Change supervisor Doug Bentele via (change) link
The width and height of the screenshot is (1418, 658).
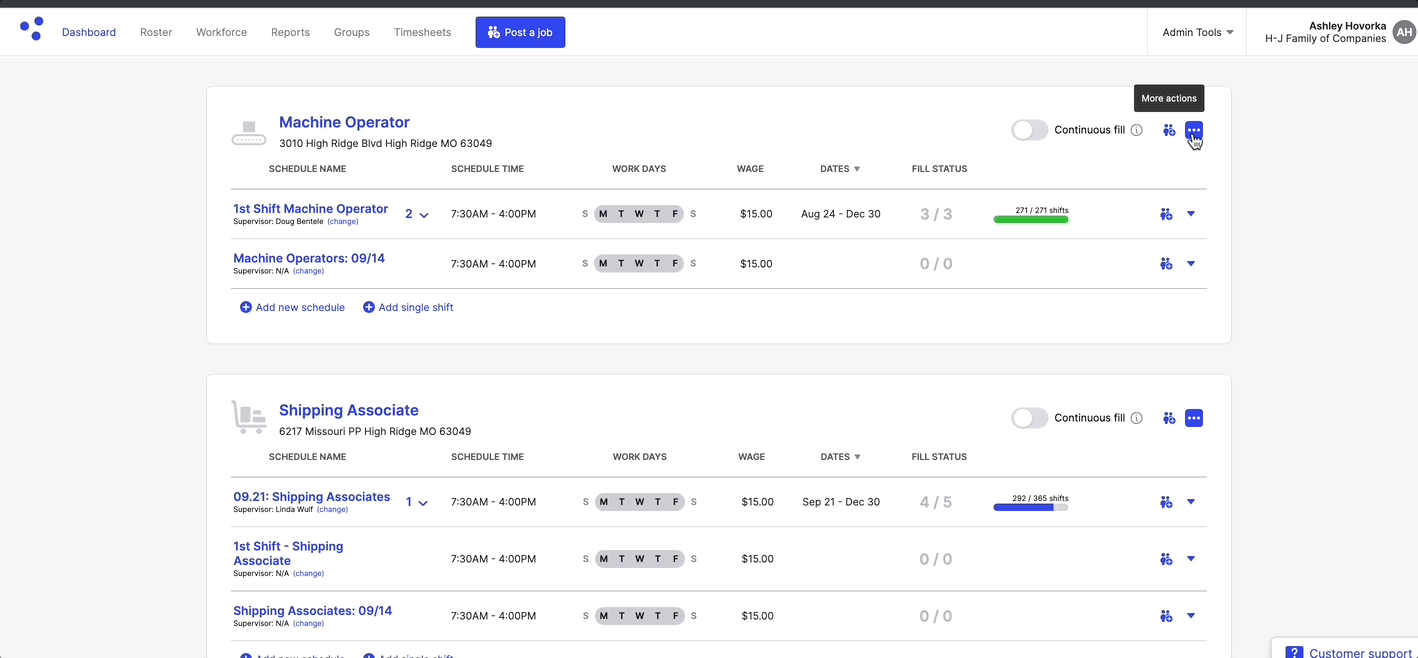343,222
